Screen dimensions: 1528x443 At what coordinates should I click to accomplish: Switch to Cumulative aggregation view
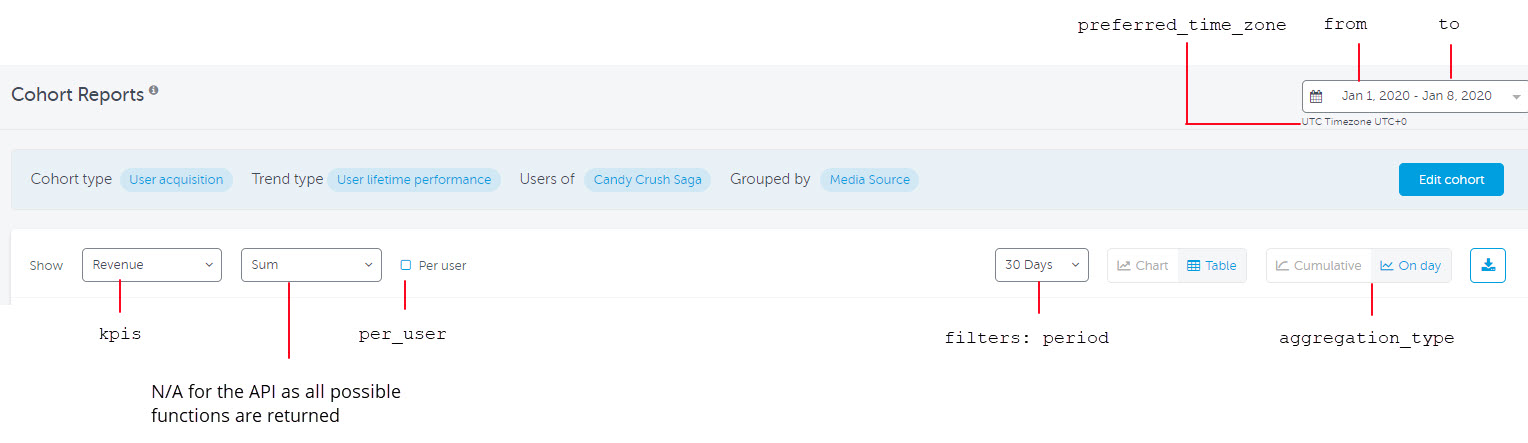tap(1318, 266)
